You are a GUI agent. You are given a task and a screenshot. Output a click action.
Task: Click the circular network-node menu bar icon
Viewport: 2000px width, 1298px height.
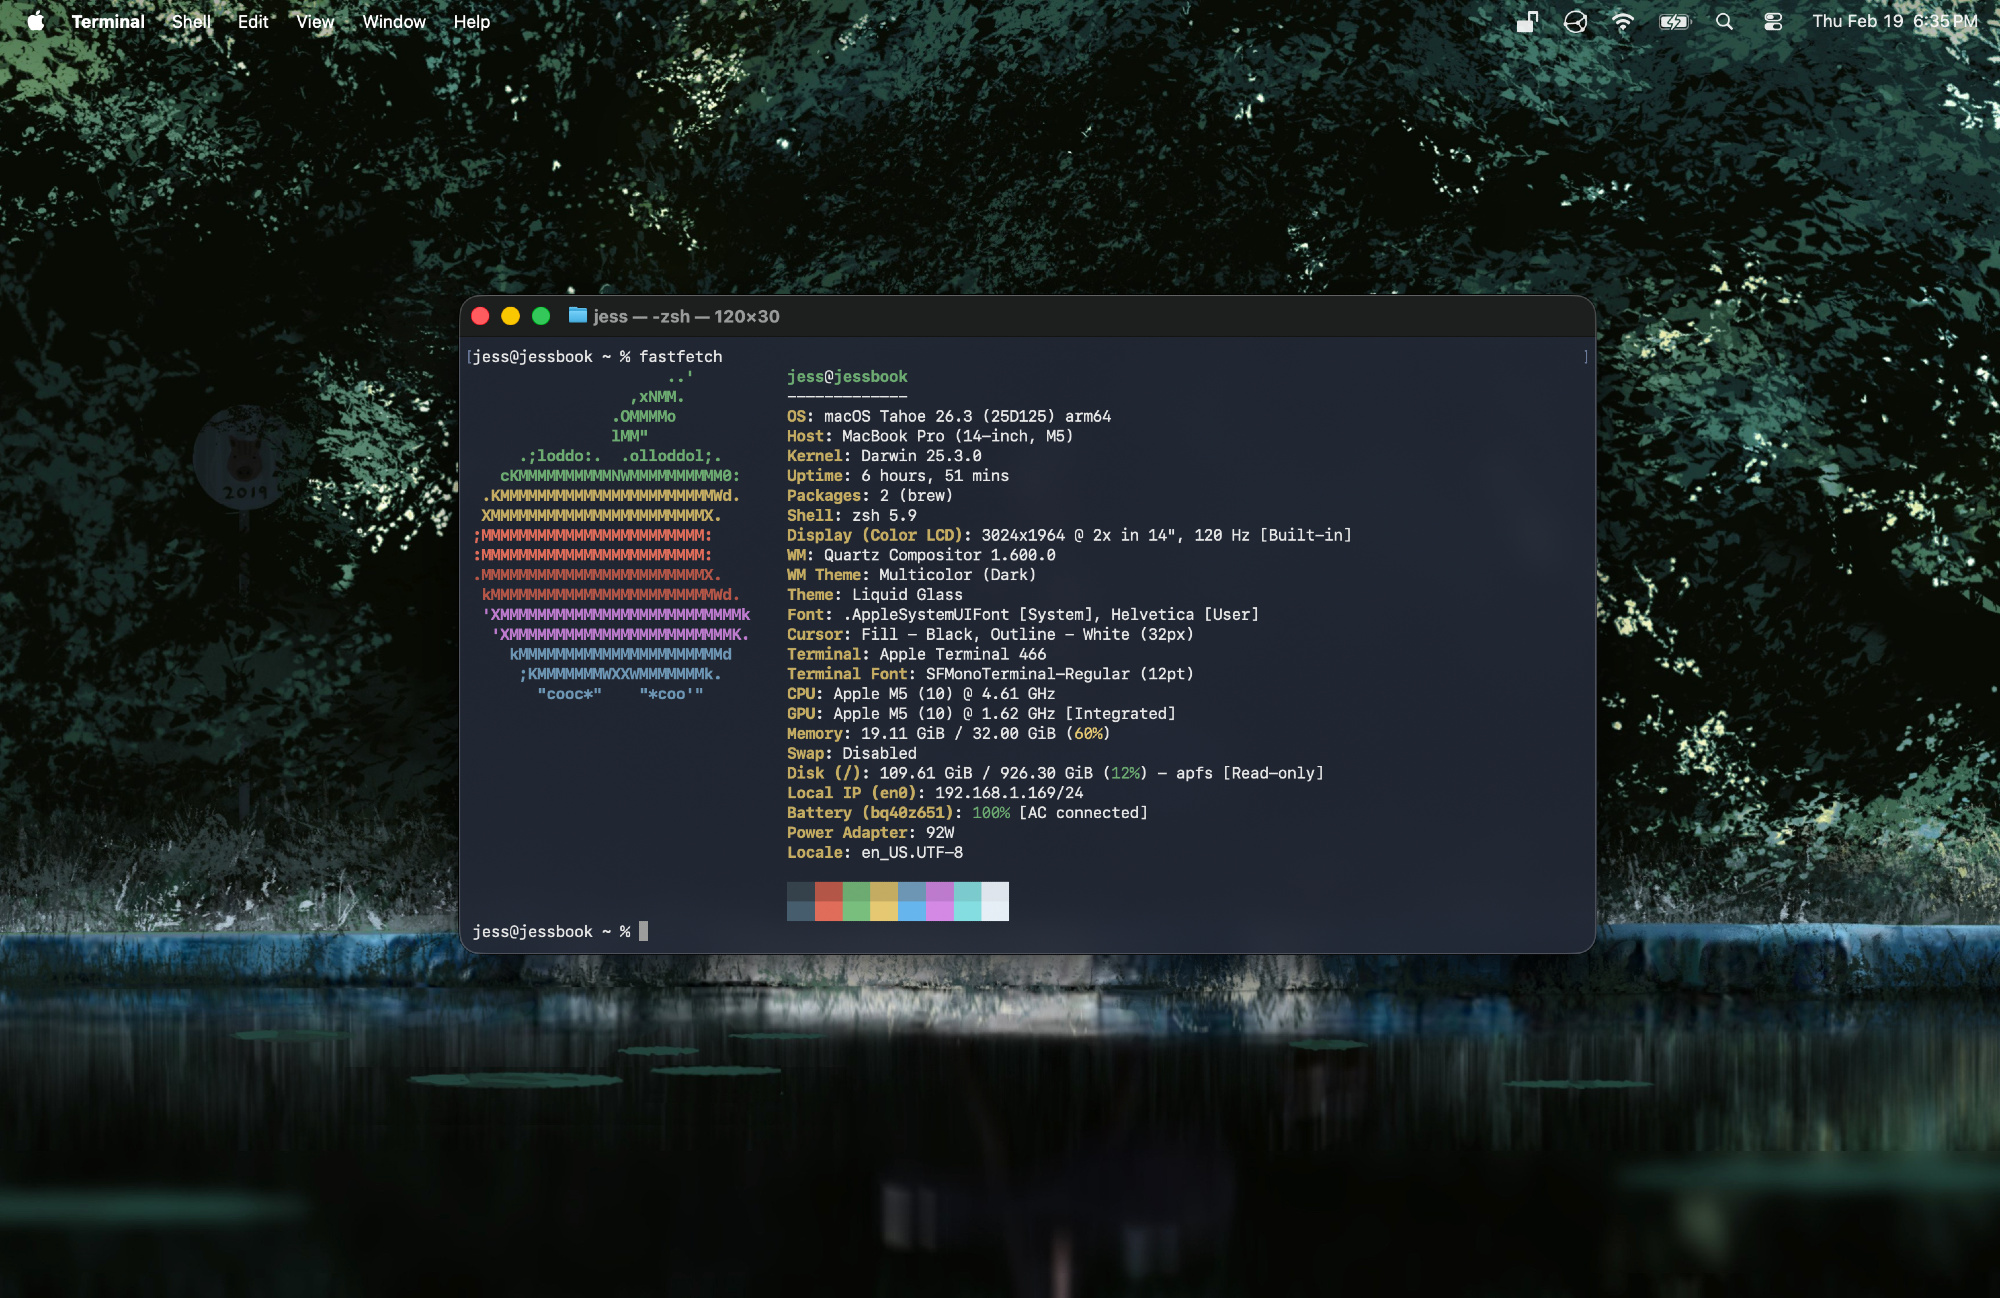click(1575, 21)
